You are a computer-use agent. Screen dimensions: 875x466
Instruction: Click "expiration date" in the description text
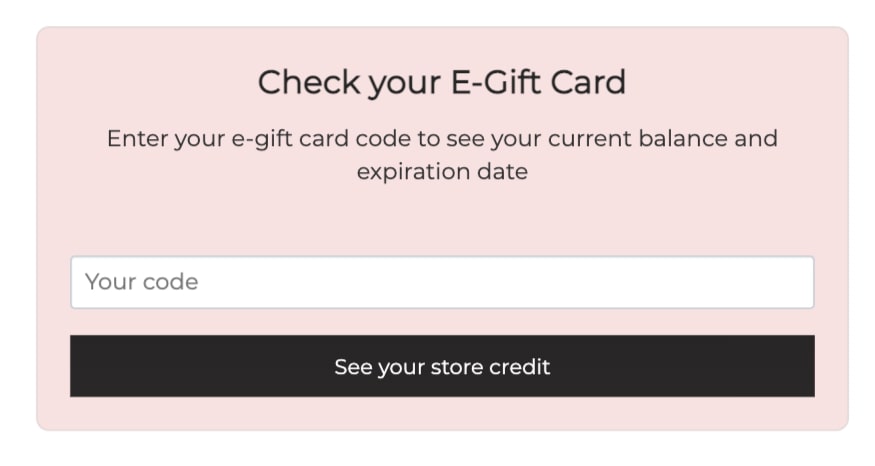pos(441,171)
